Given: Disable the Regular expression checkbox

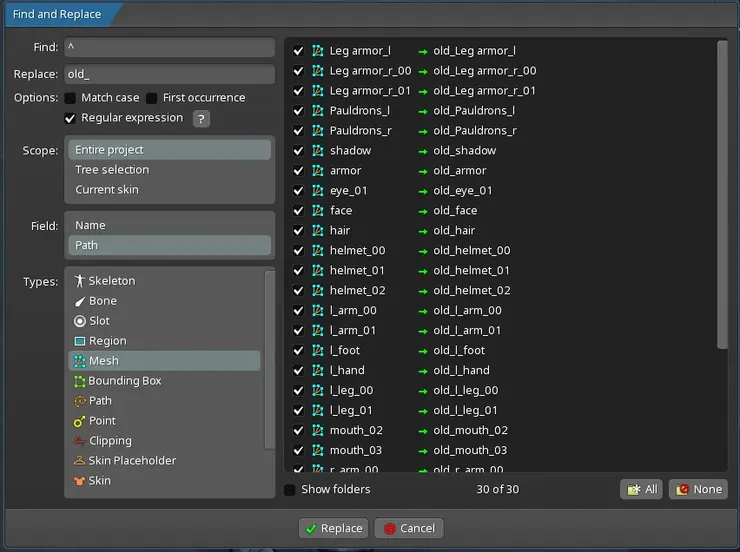Looking at the screenshot, I should tap(70, 118).
